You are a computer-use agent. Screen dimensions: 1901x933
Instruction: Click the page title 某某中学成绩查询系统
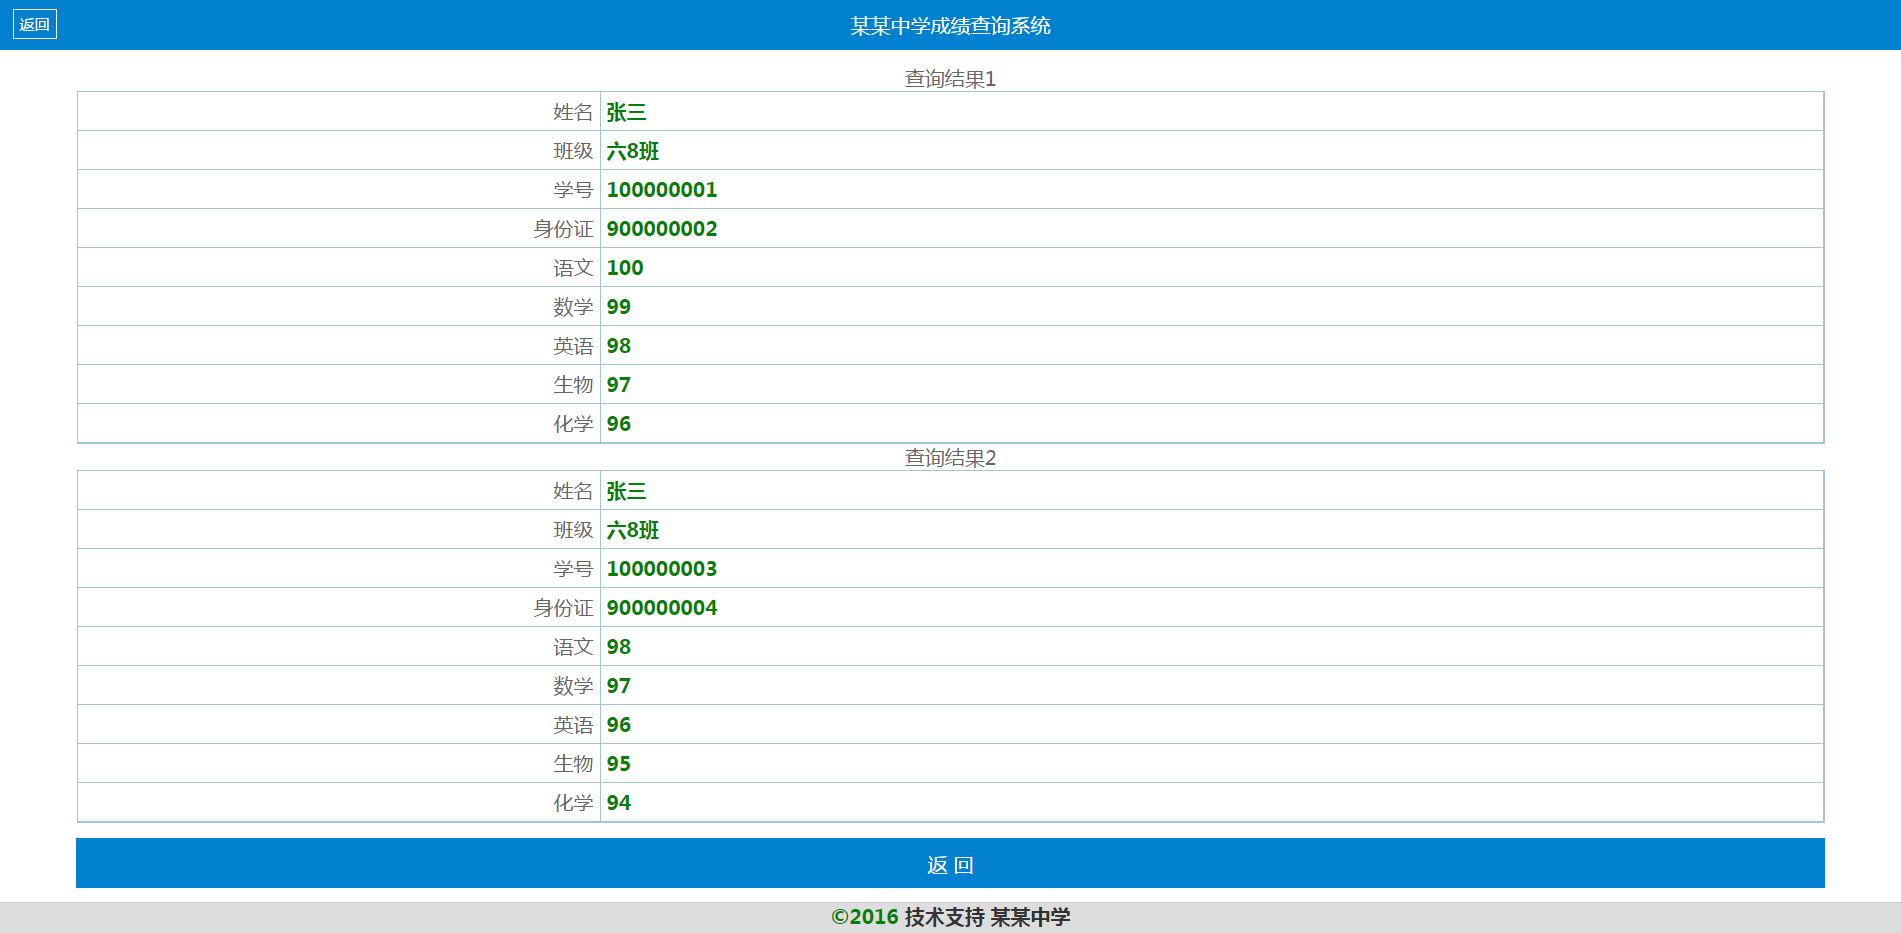[950, 26]
